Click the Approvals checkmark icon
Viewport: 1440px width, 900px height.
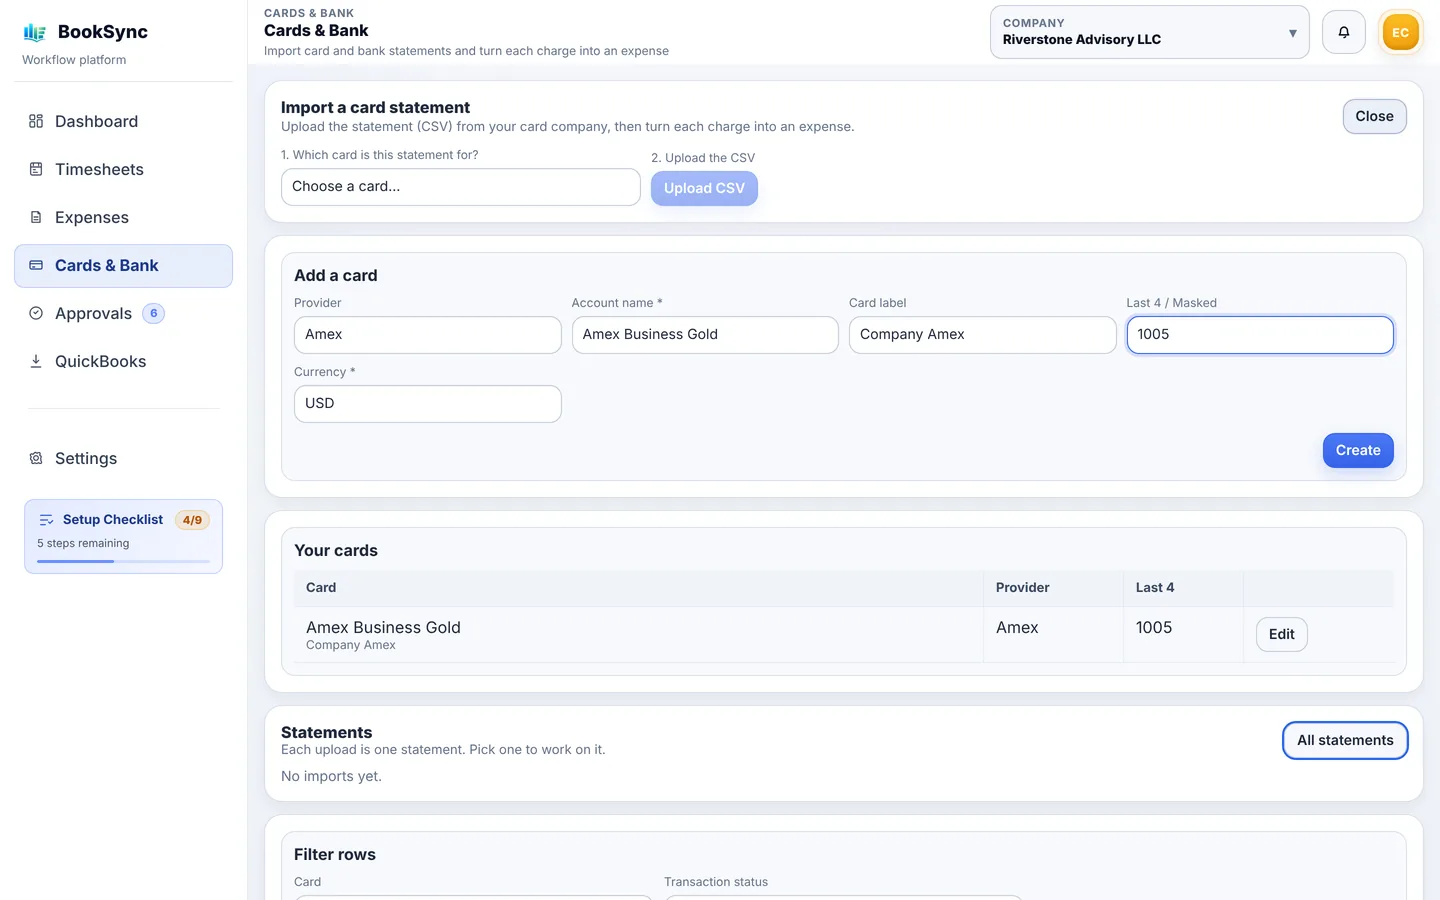pos(36,313)
